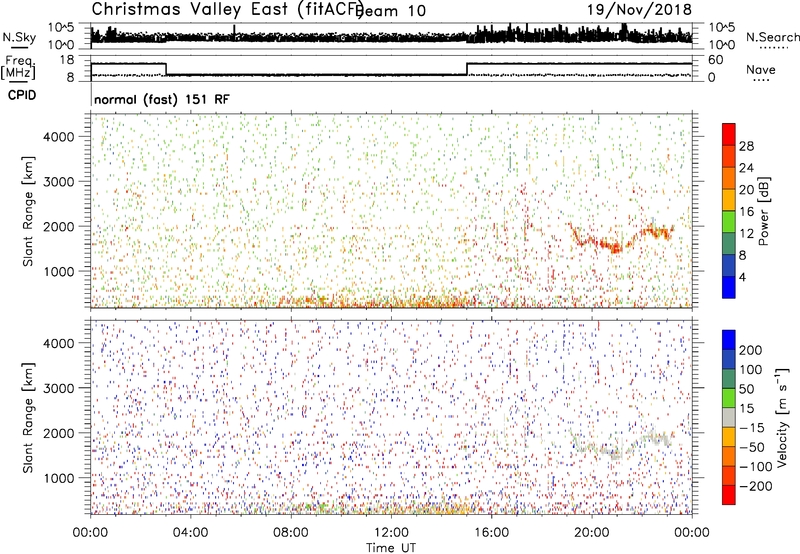Click the 'Power [dB]' color bar label
800x554 pixels.
click(x=763, y=211)
